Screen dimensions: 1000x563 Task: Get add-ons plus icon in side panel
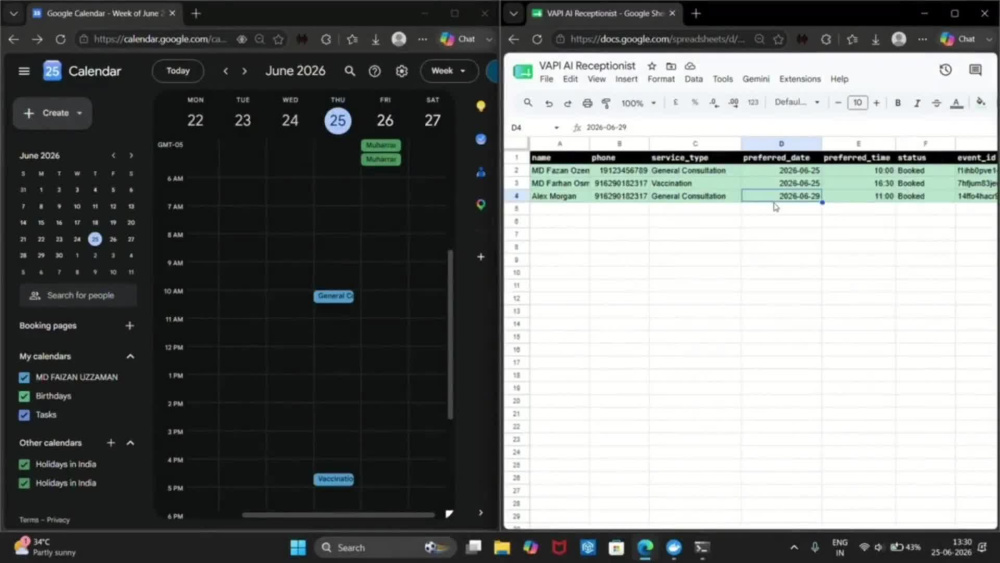tap(481, 256)
